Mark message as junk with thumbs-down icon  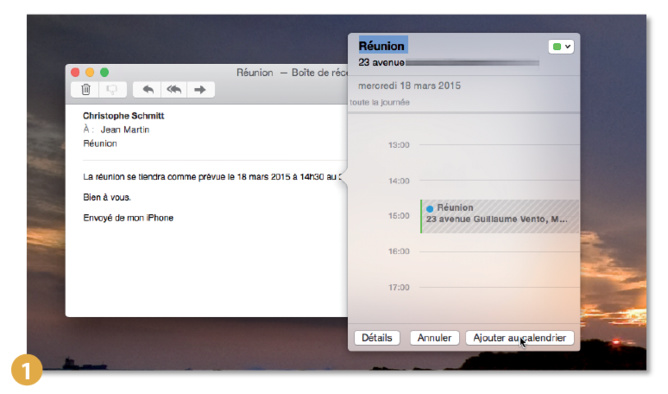112,89
